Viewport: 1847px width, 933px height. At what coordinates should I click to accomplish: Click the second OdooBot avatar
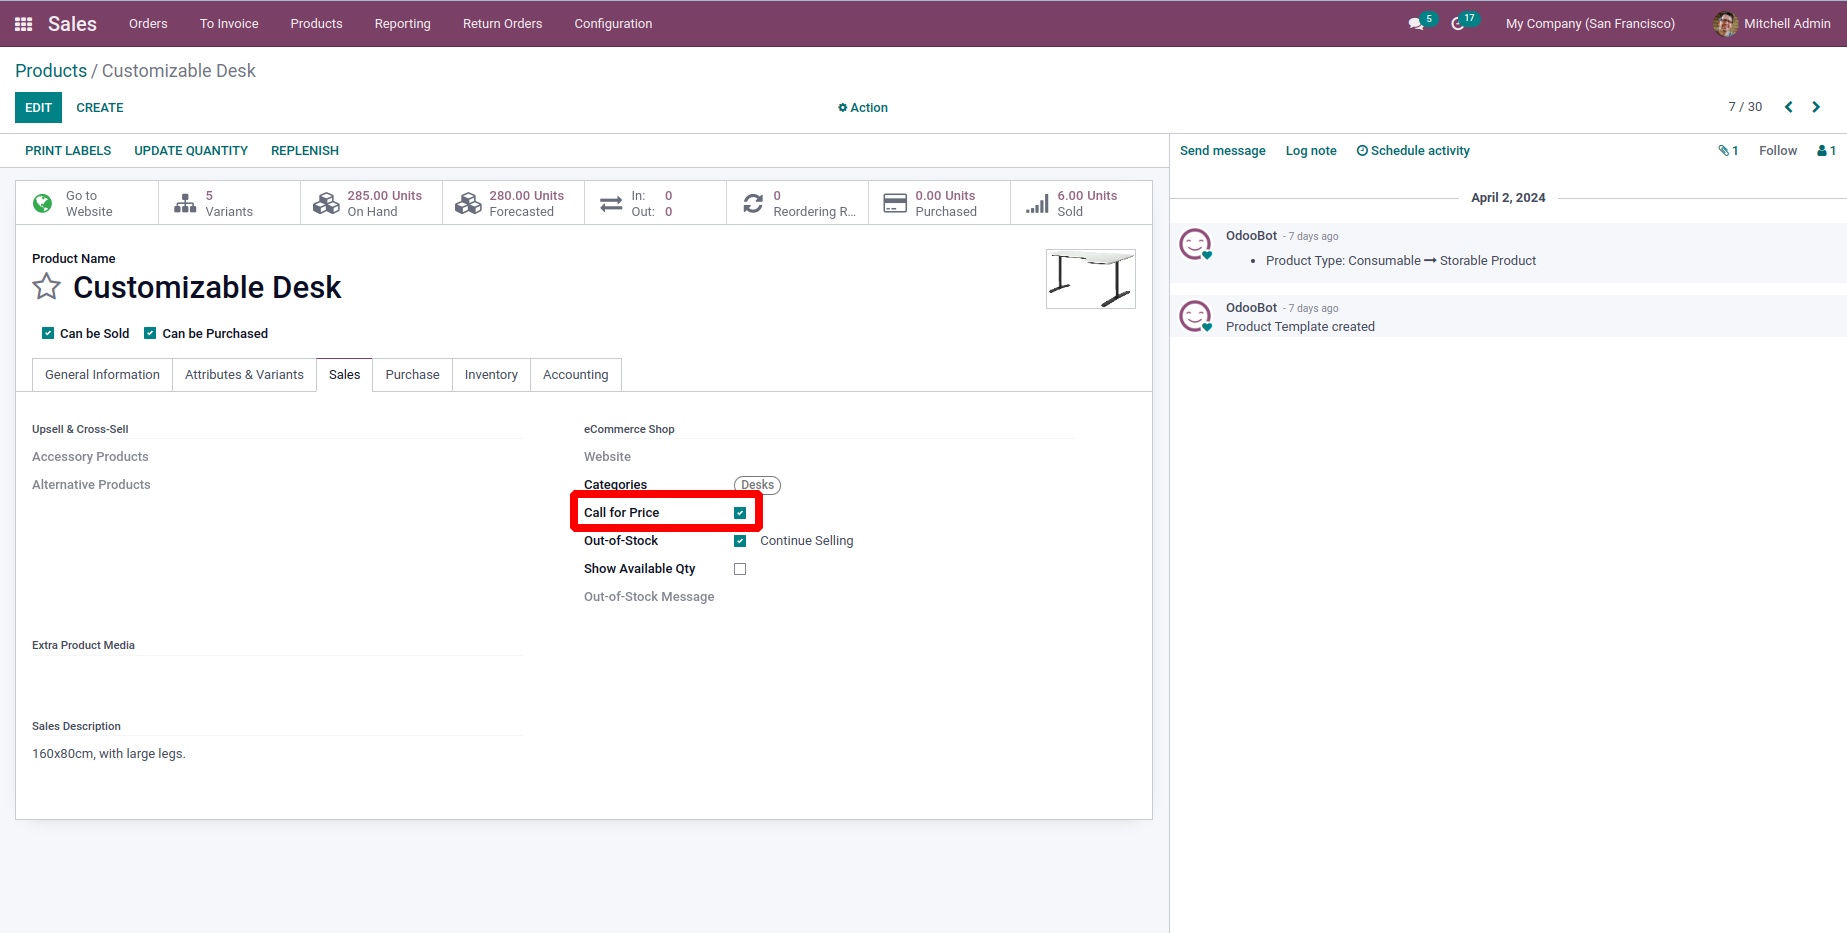[x=1196, y=316]
